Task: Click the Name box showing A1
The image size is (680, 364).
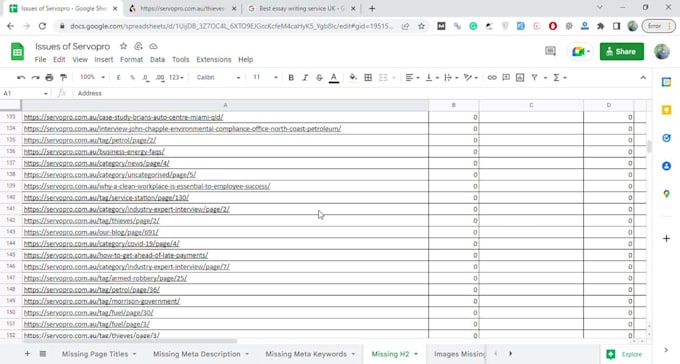Action: pyautogui.click(x=25, y=93)
